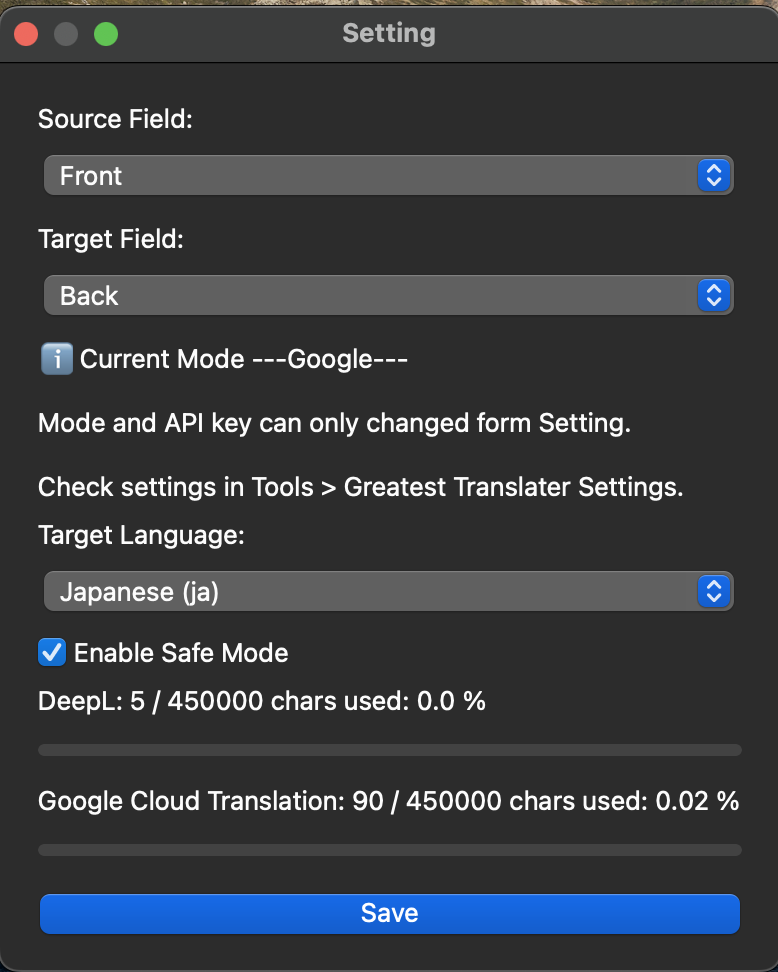
Task: Click the blue info icon beside Current Mode
Action: (56, 359)
